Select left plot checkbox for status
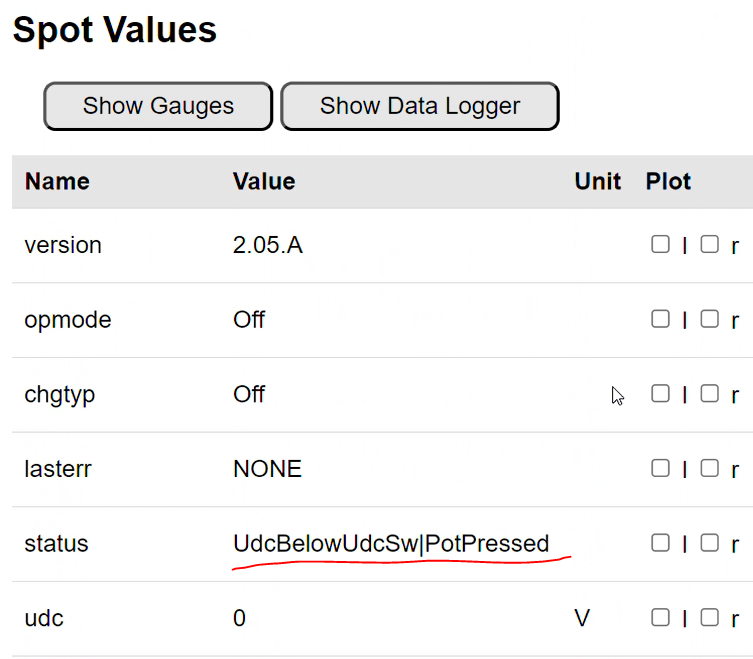Viewport: 753px width, 659px height. click(x=660, y=543)
